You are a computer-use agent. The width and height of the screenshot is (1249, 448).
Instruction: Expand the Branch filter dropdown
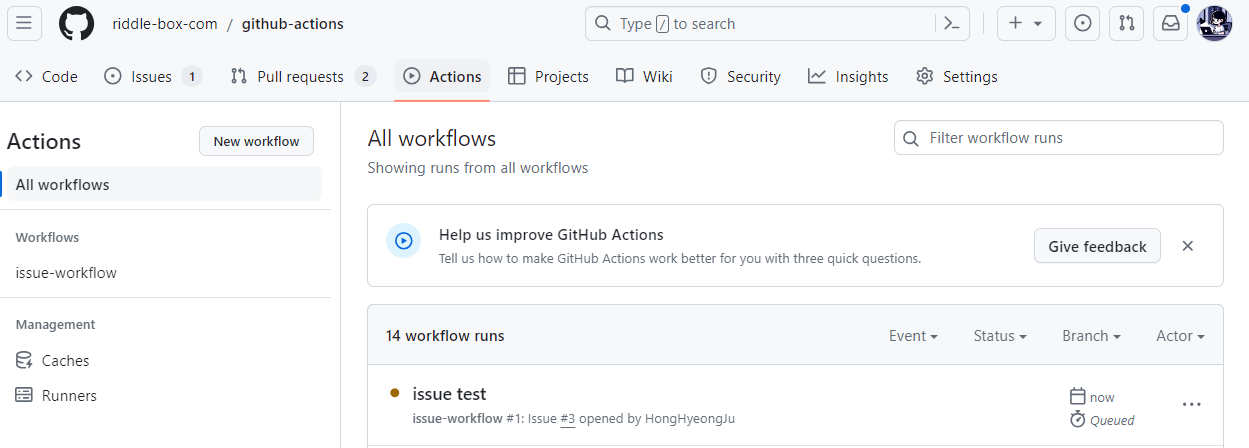click(x=1091, y=336)
